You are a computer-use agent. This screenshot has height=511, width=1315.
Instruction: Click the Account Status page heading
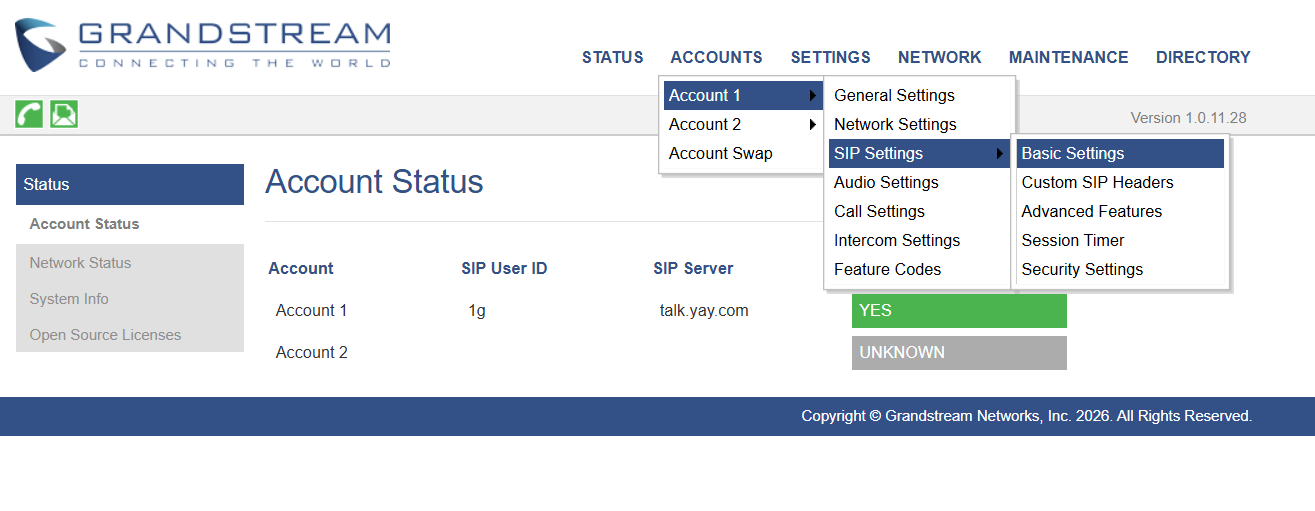[x=374, y=182]
